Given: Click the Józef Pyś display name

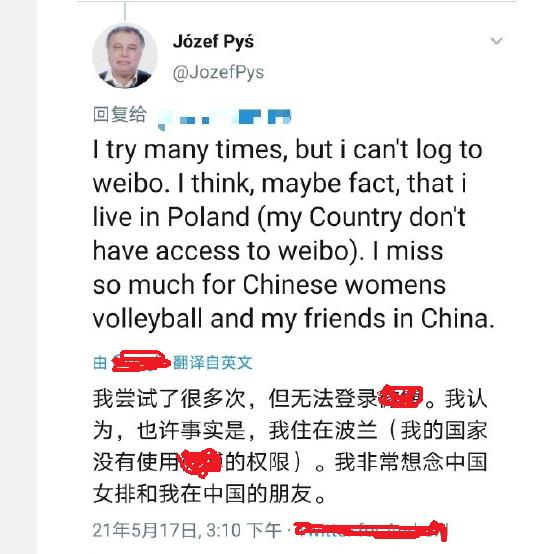Looking at the screenshot, I should 213,42.
